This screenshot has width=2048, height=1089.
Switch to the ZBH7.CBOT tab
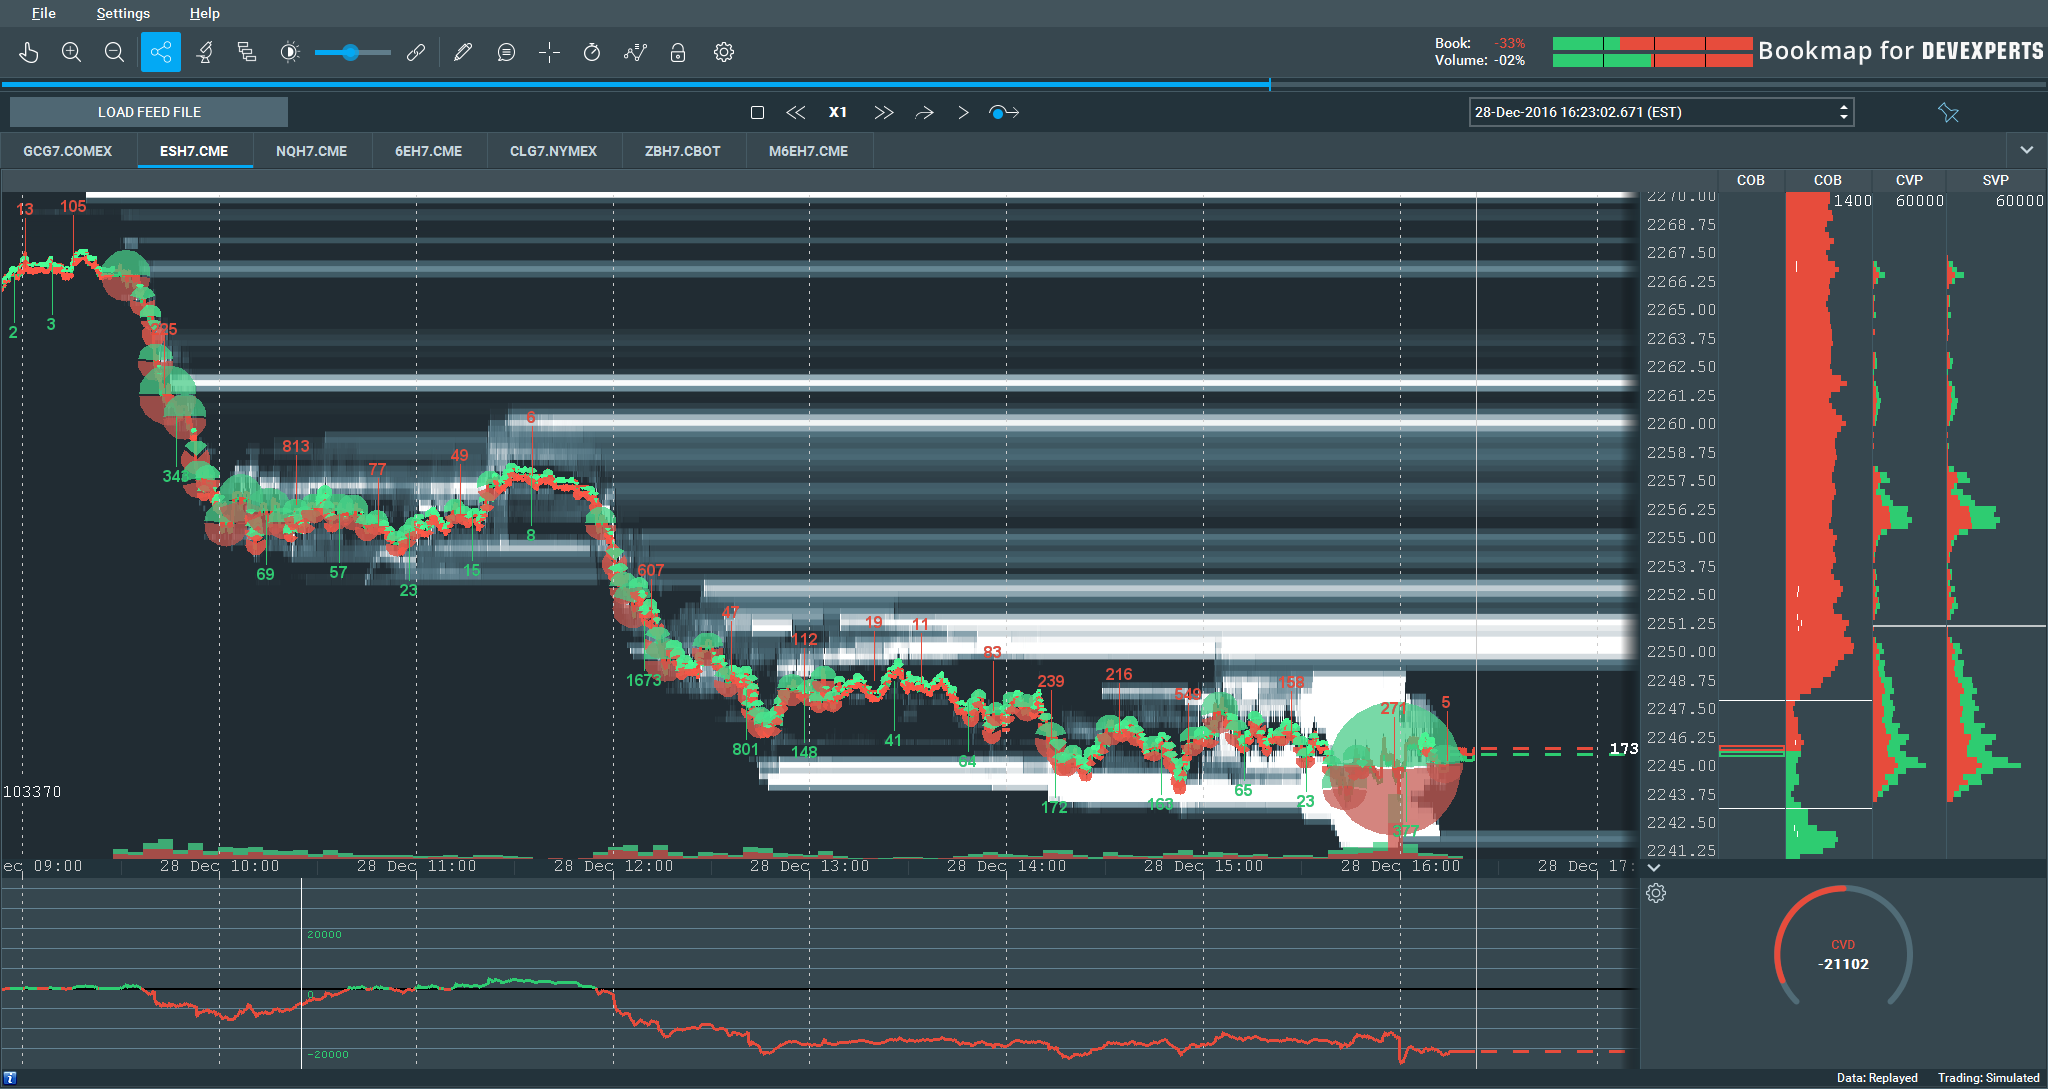click(682, 151)
